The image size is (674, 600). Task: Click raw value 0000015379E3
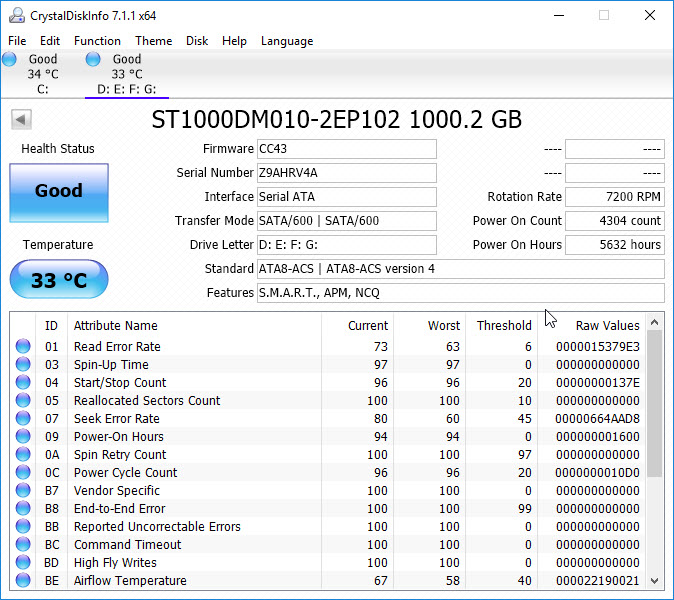(x=597, y=346)
